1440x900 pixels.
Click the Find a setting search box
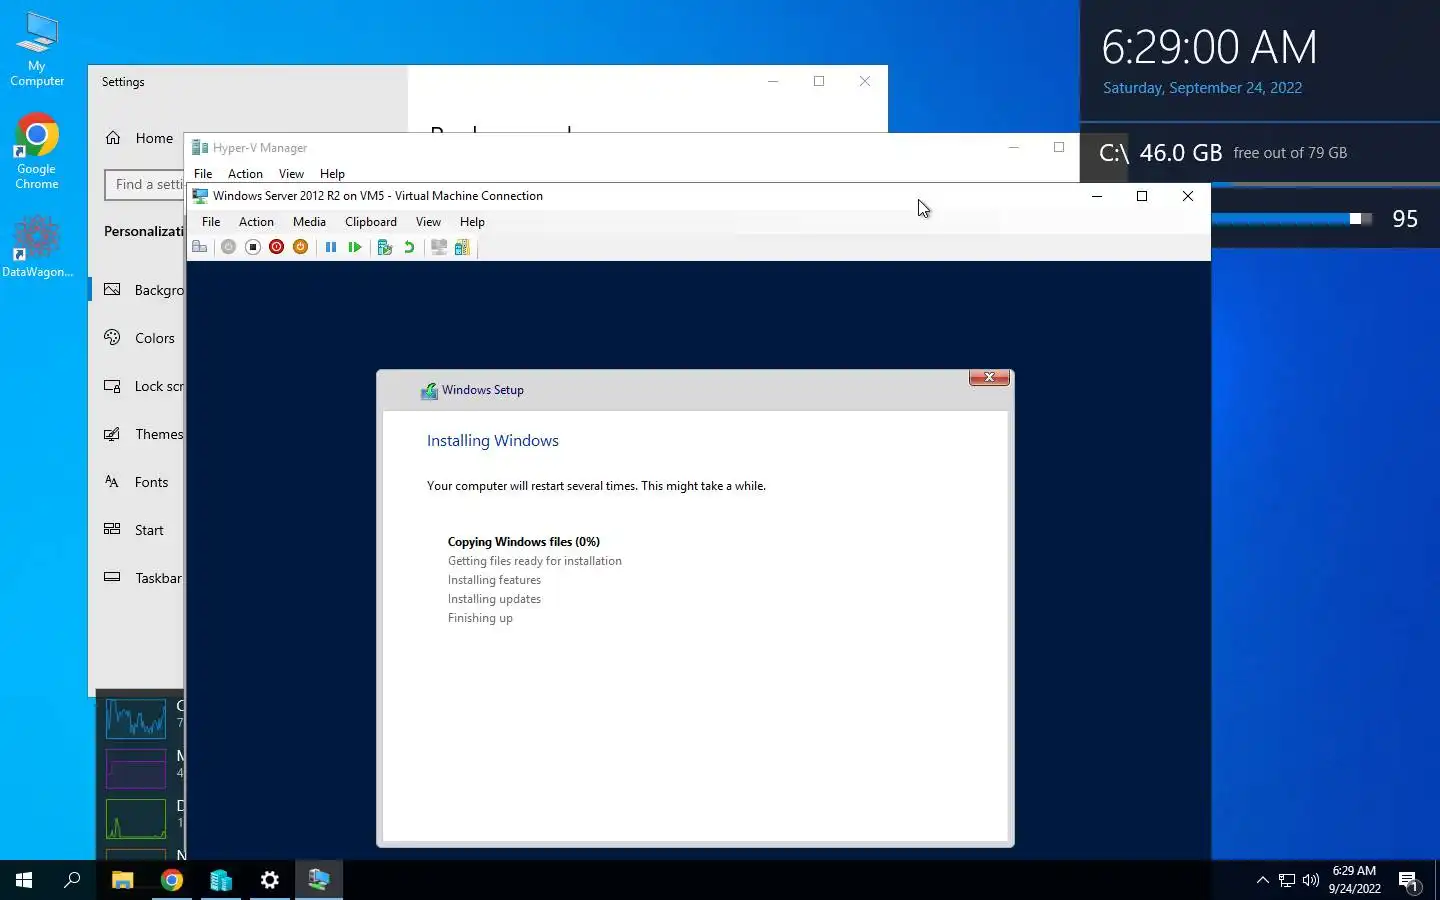(145, 184)
